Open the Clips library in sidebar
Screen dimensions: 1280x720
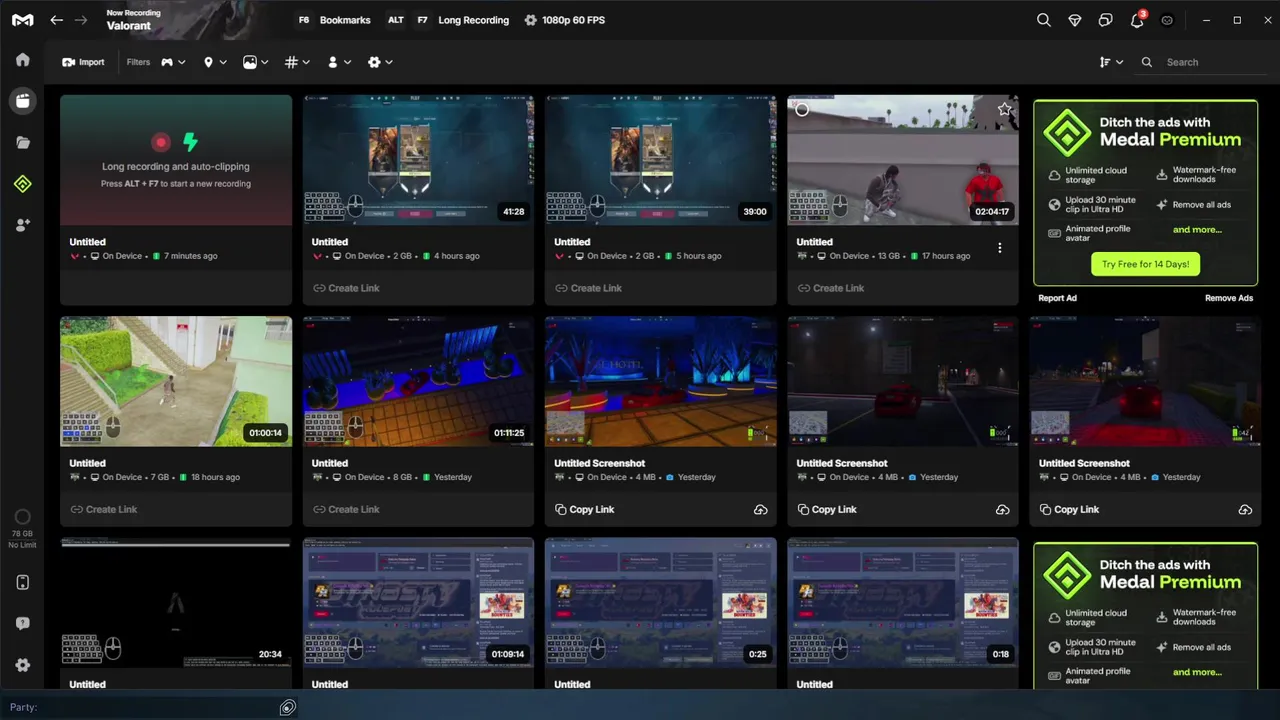click(x=22, y=101)
